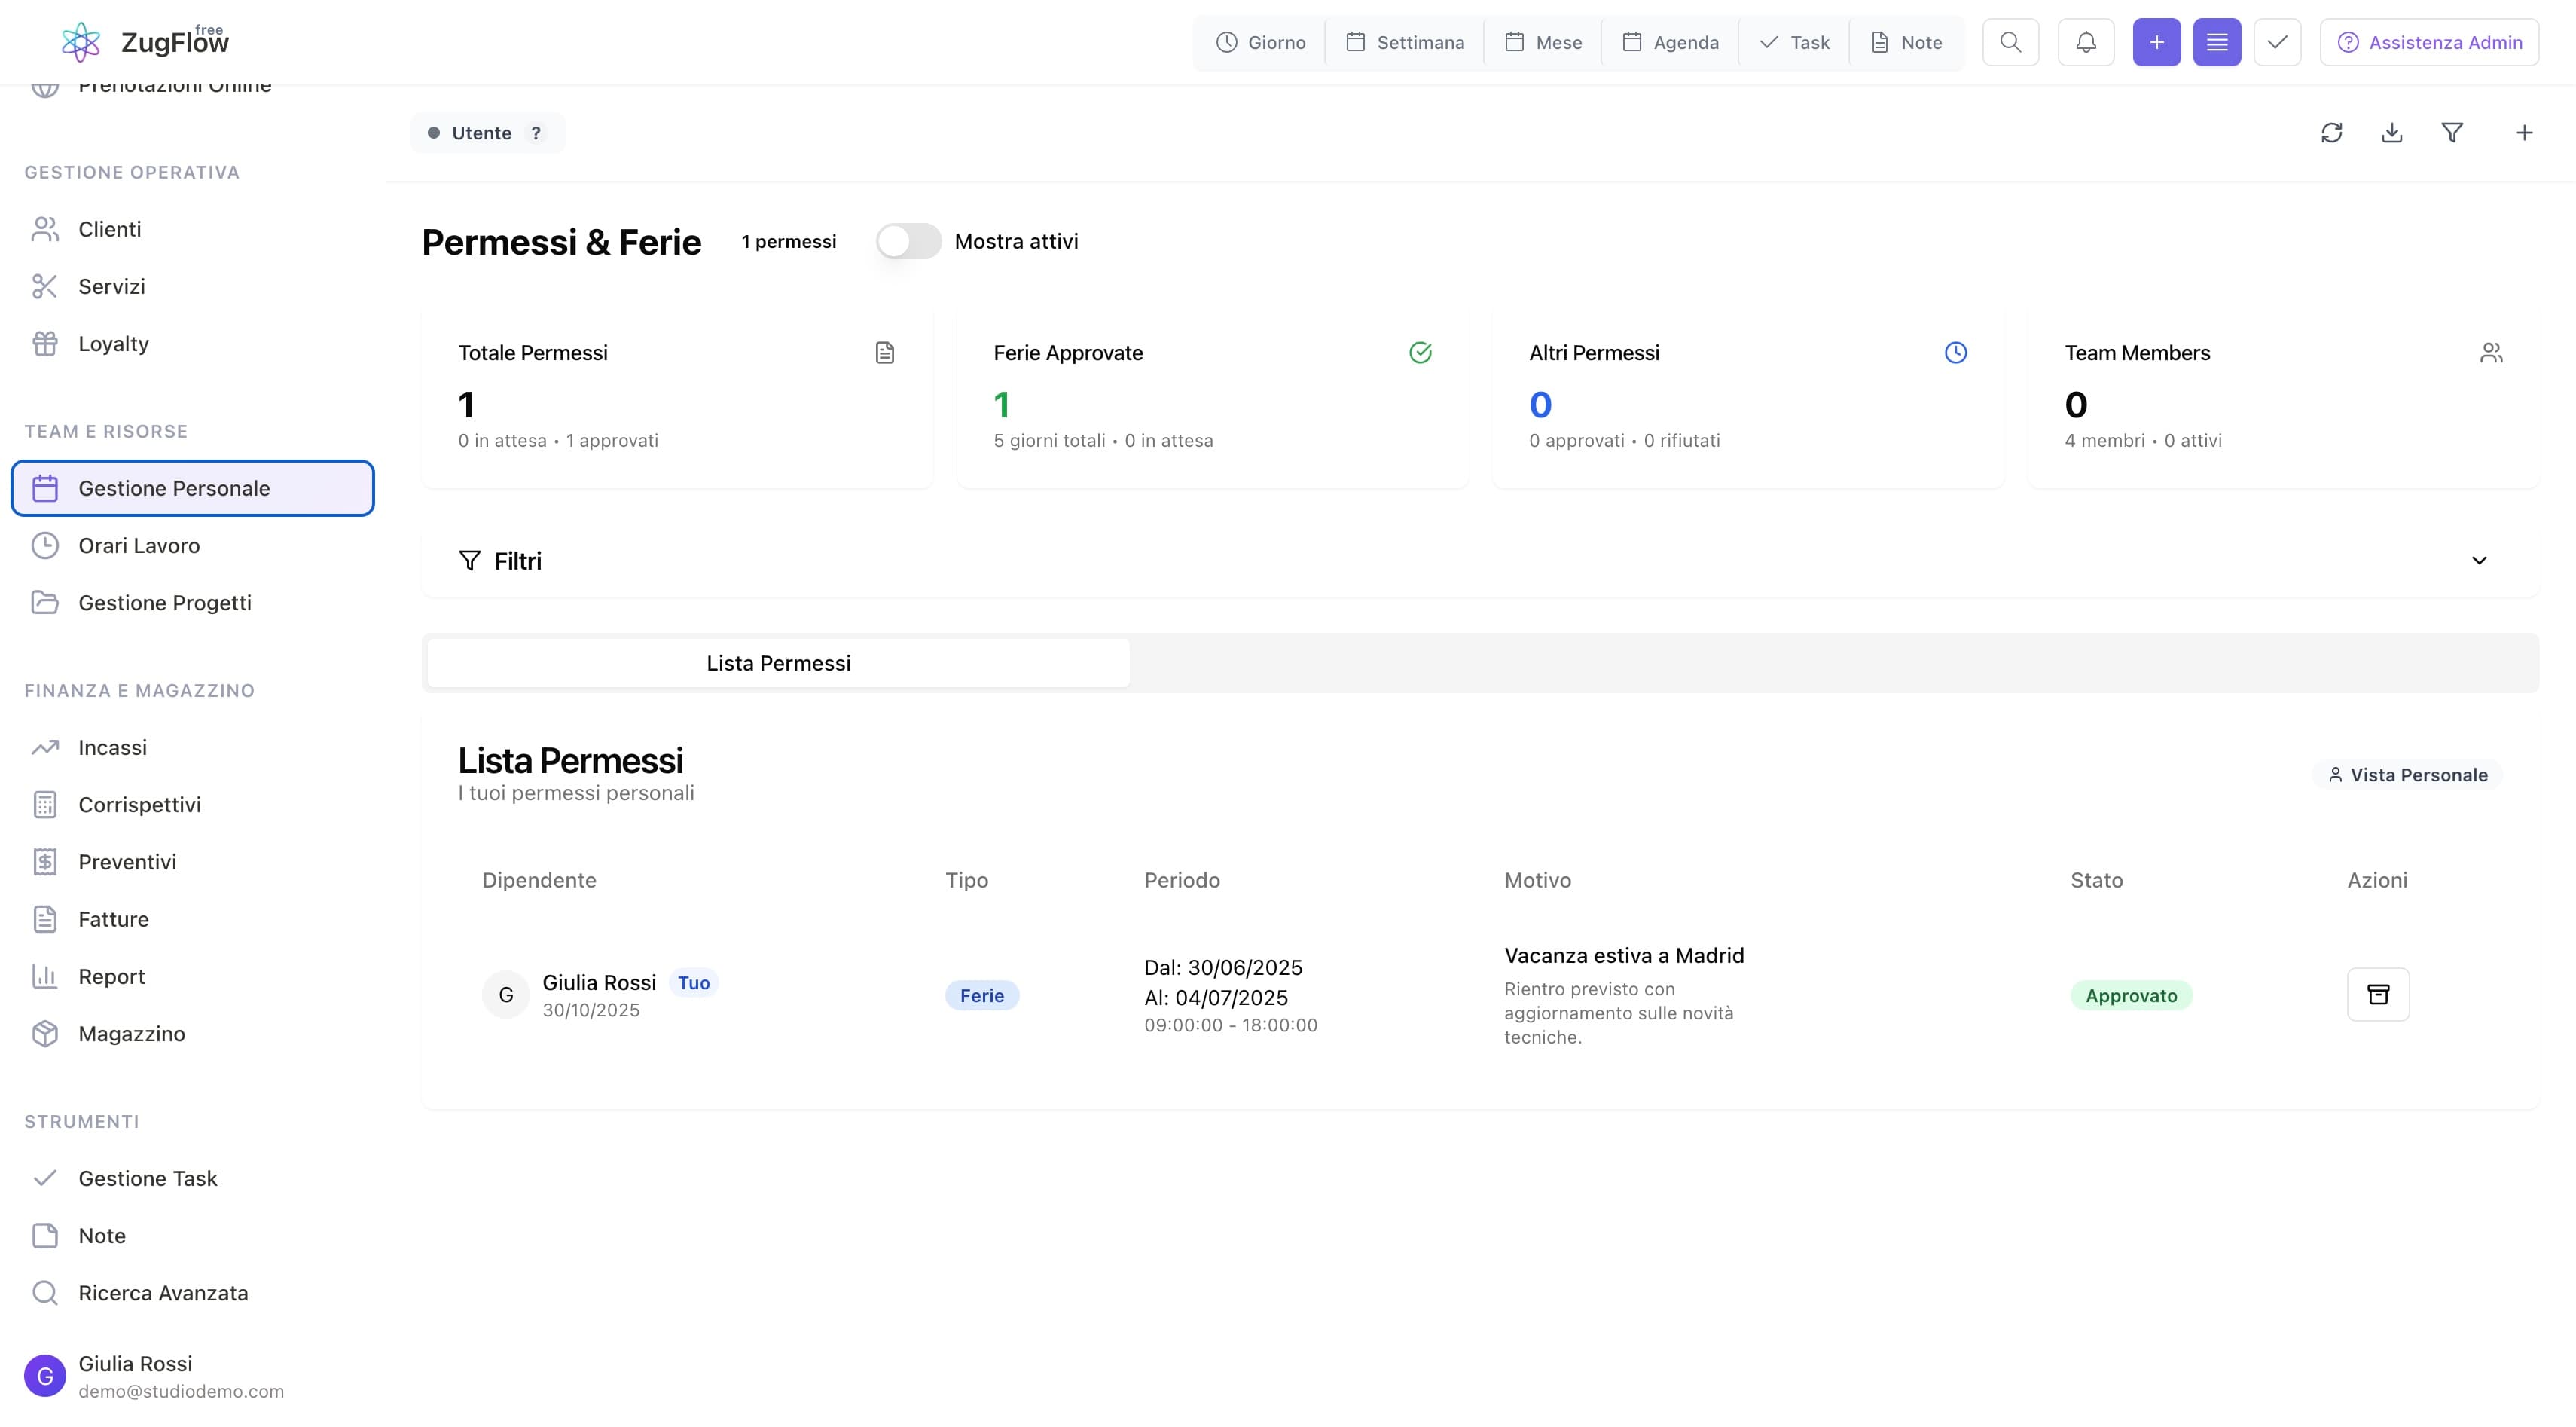Click the checkmark icon button in header
Viewport: 2576px width, 1427px height.
coord(2277,42)
